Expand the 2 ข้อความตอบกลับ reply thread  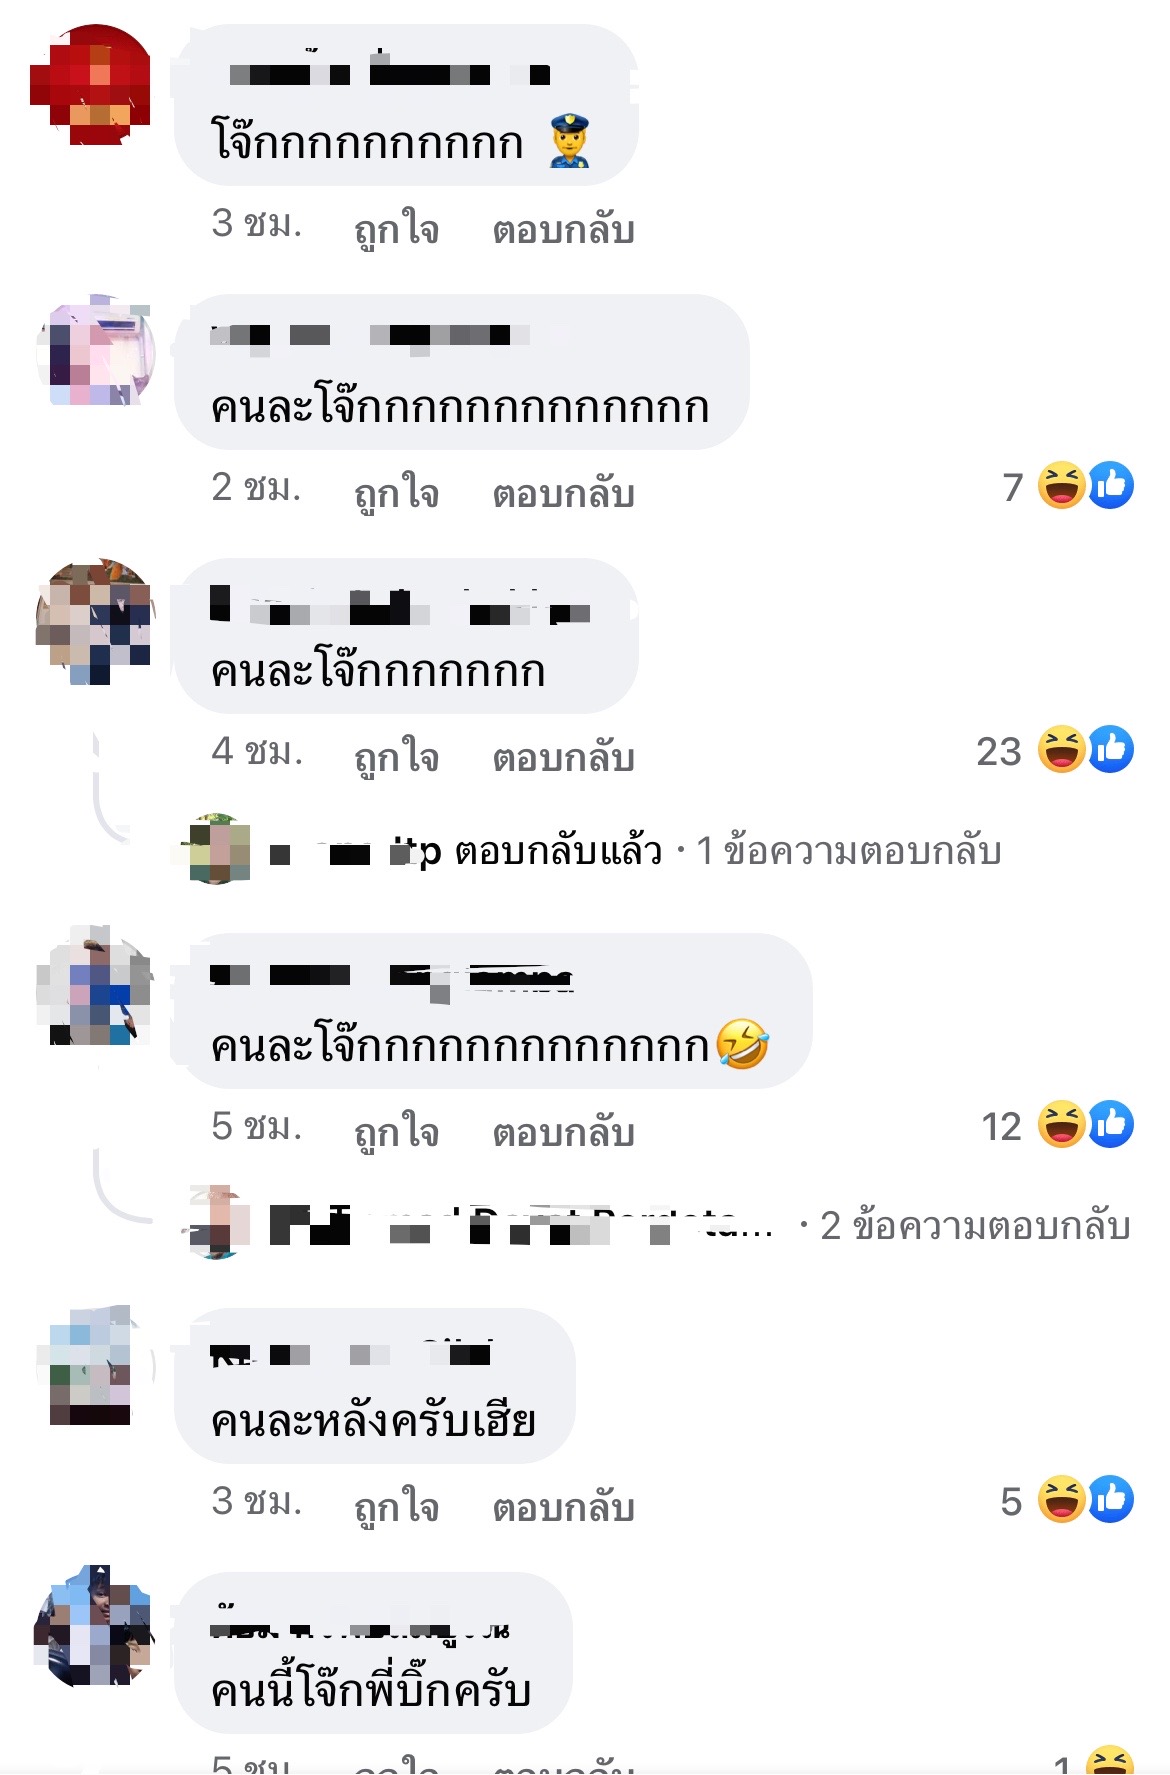click(976, 1226)
